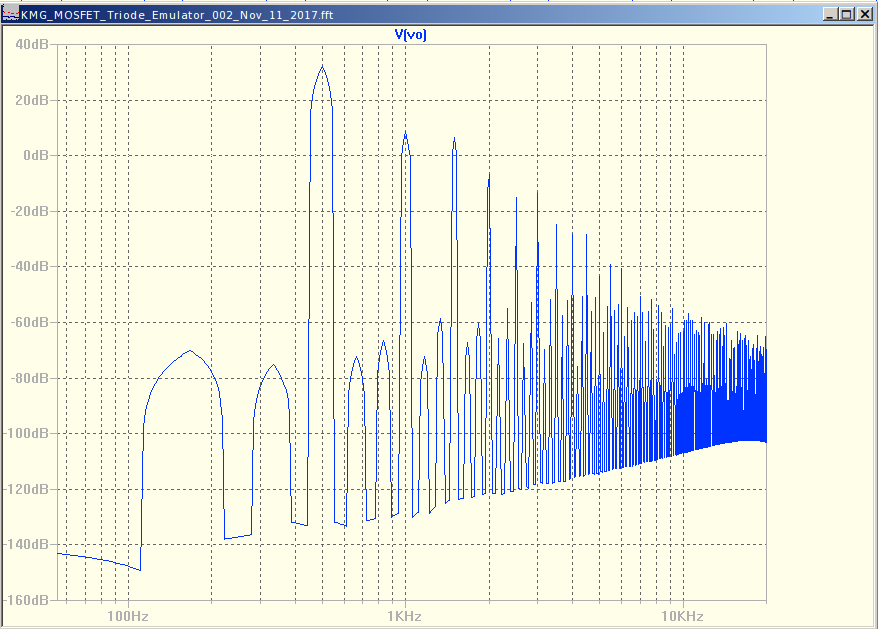Maximize the FFT plot window

[847, 15]
